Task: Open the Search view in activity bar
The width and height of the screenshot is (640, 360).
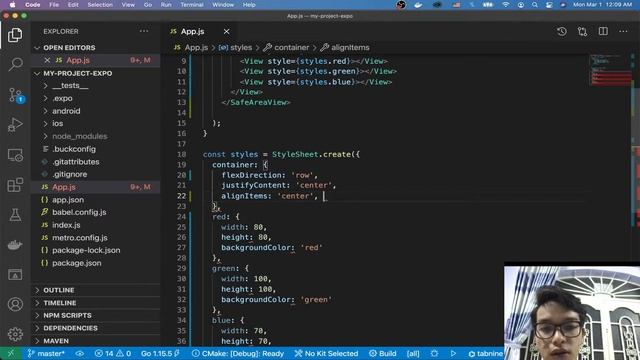Action: point(15,64)
